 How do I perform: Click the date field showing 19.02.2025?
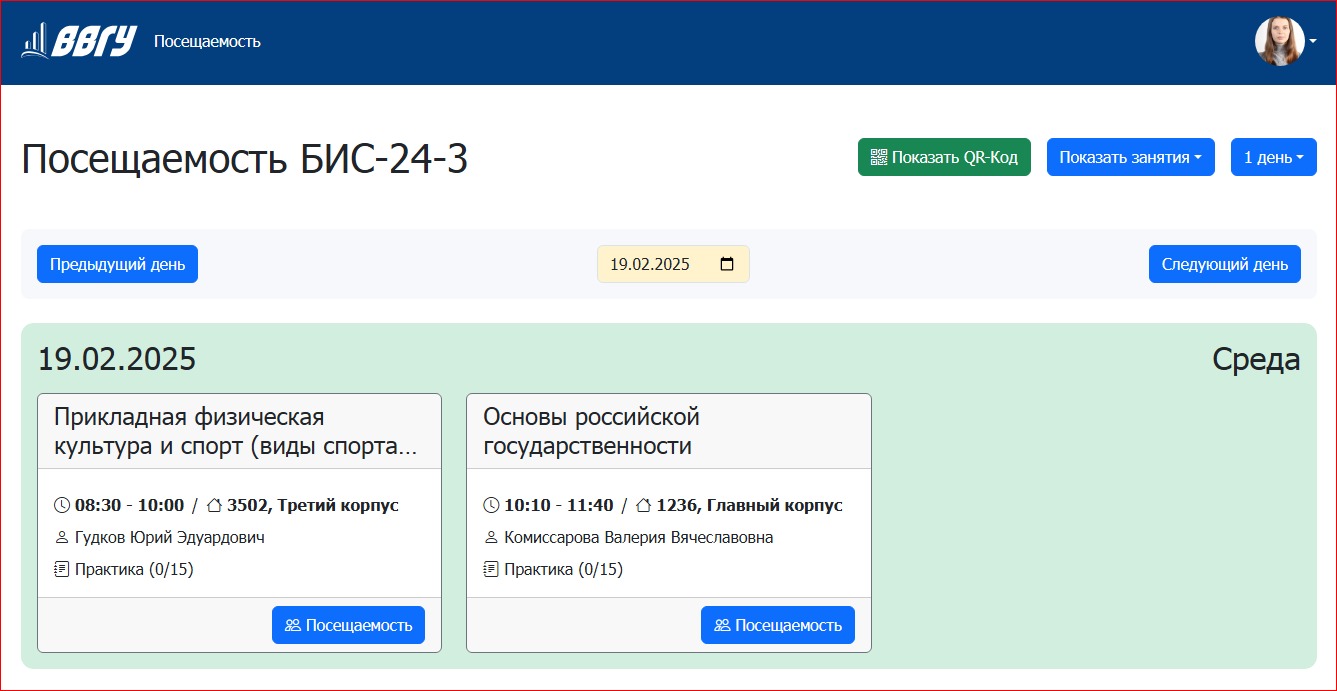[x=673, y=264]
